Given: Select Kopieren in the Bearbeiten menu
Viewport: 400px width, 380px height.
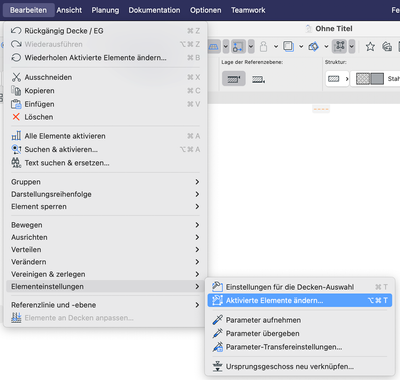Looking at the screenshot, I should coord(105,90).
